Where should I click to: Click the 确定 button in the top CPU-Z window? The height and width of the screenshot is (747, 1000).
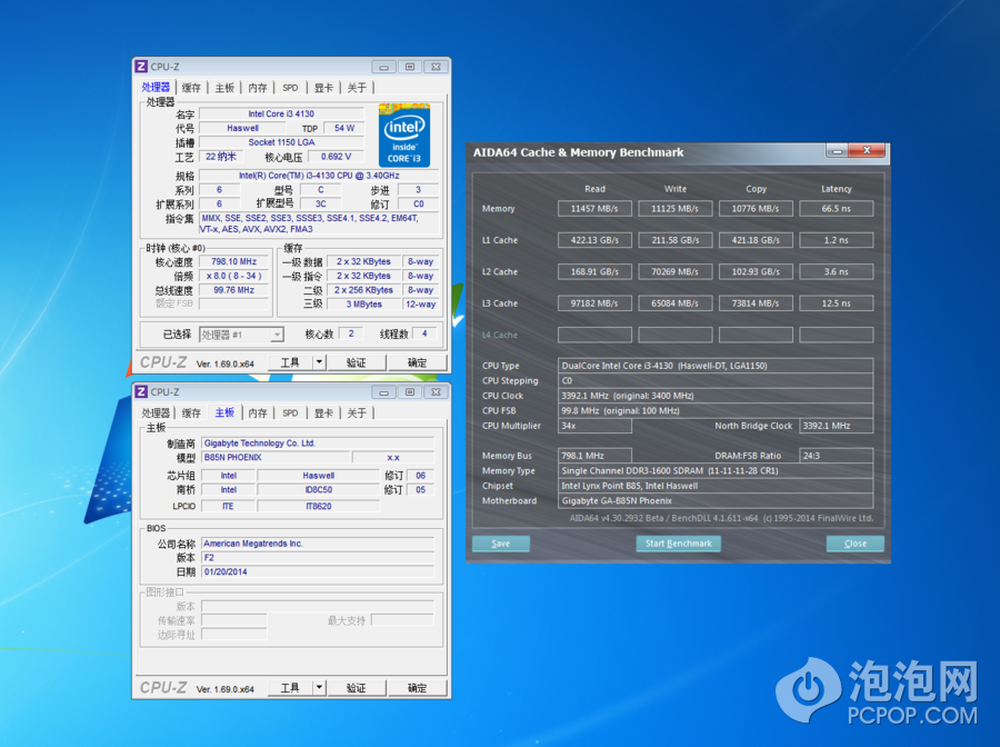click(417, 362)
